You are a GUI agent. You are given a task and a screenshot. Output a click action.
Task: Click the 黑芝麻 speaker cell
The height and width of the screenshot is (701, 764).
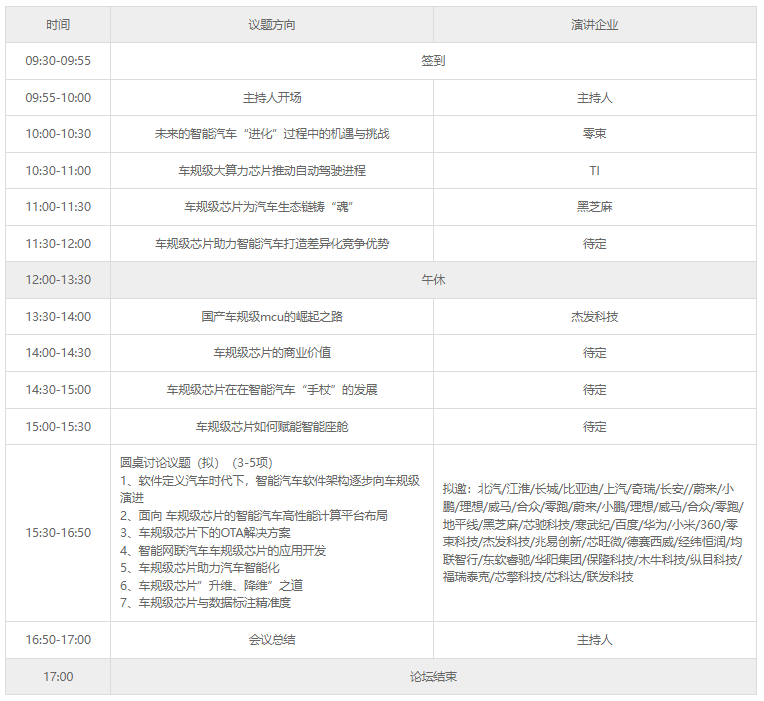595,207
